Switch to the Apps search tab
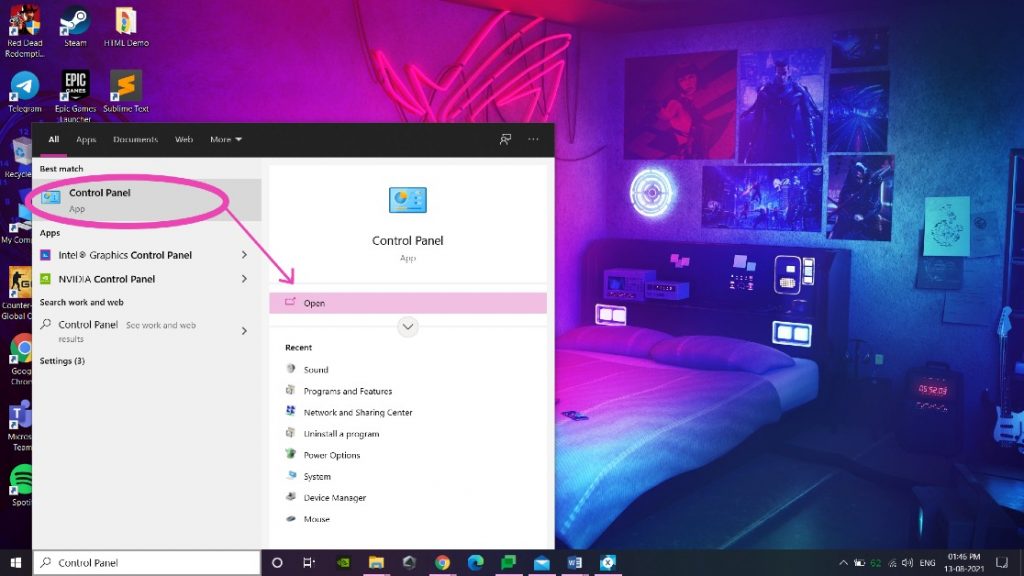The height and width of the screenshot is (576, 1024). pyautogui.click(x=86, y=139)
